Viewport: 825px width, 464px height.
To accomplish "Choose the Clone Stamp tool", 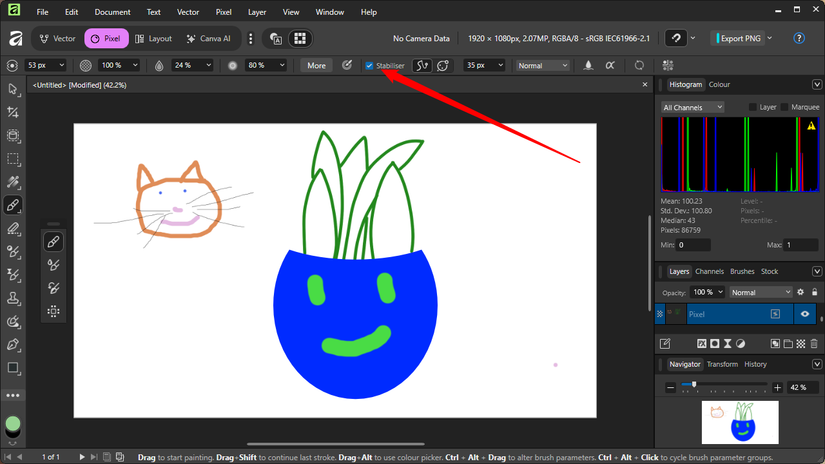I will (x=13, y=298).
